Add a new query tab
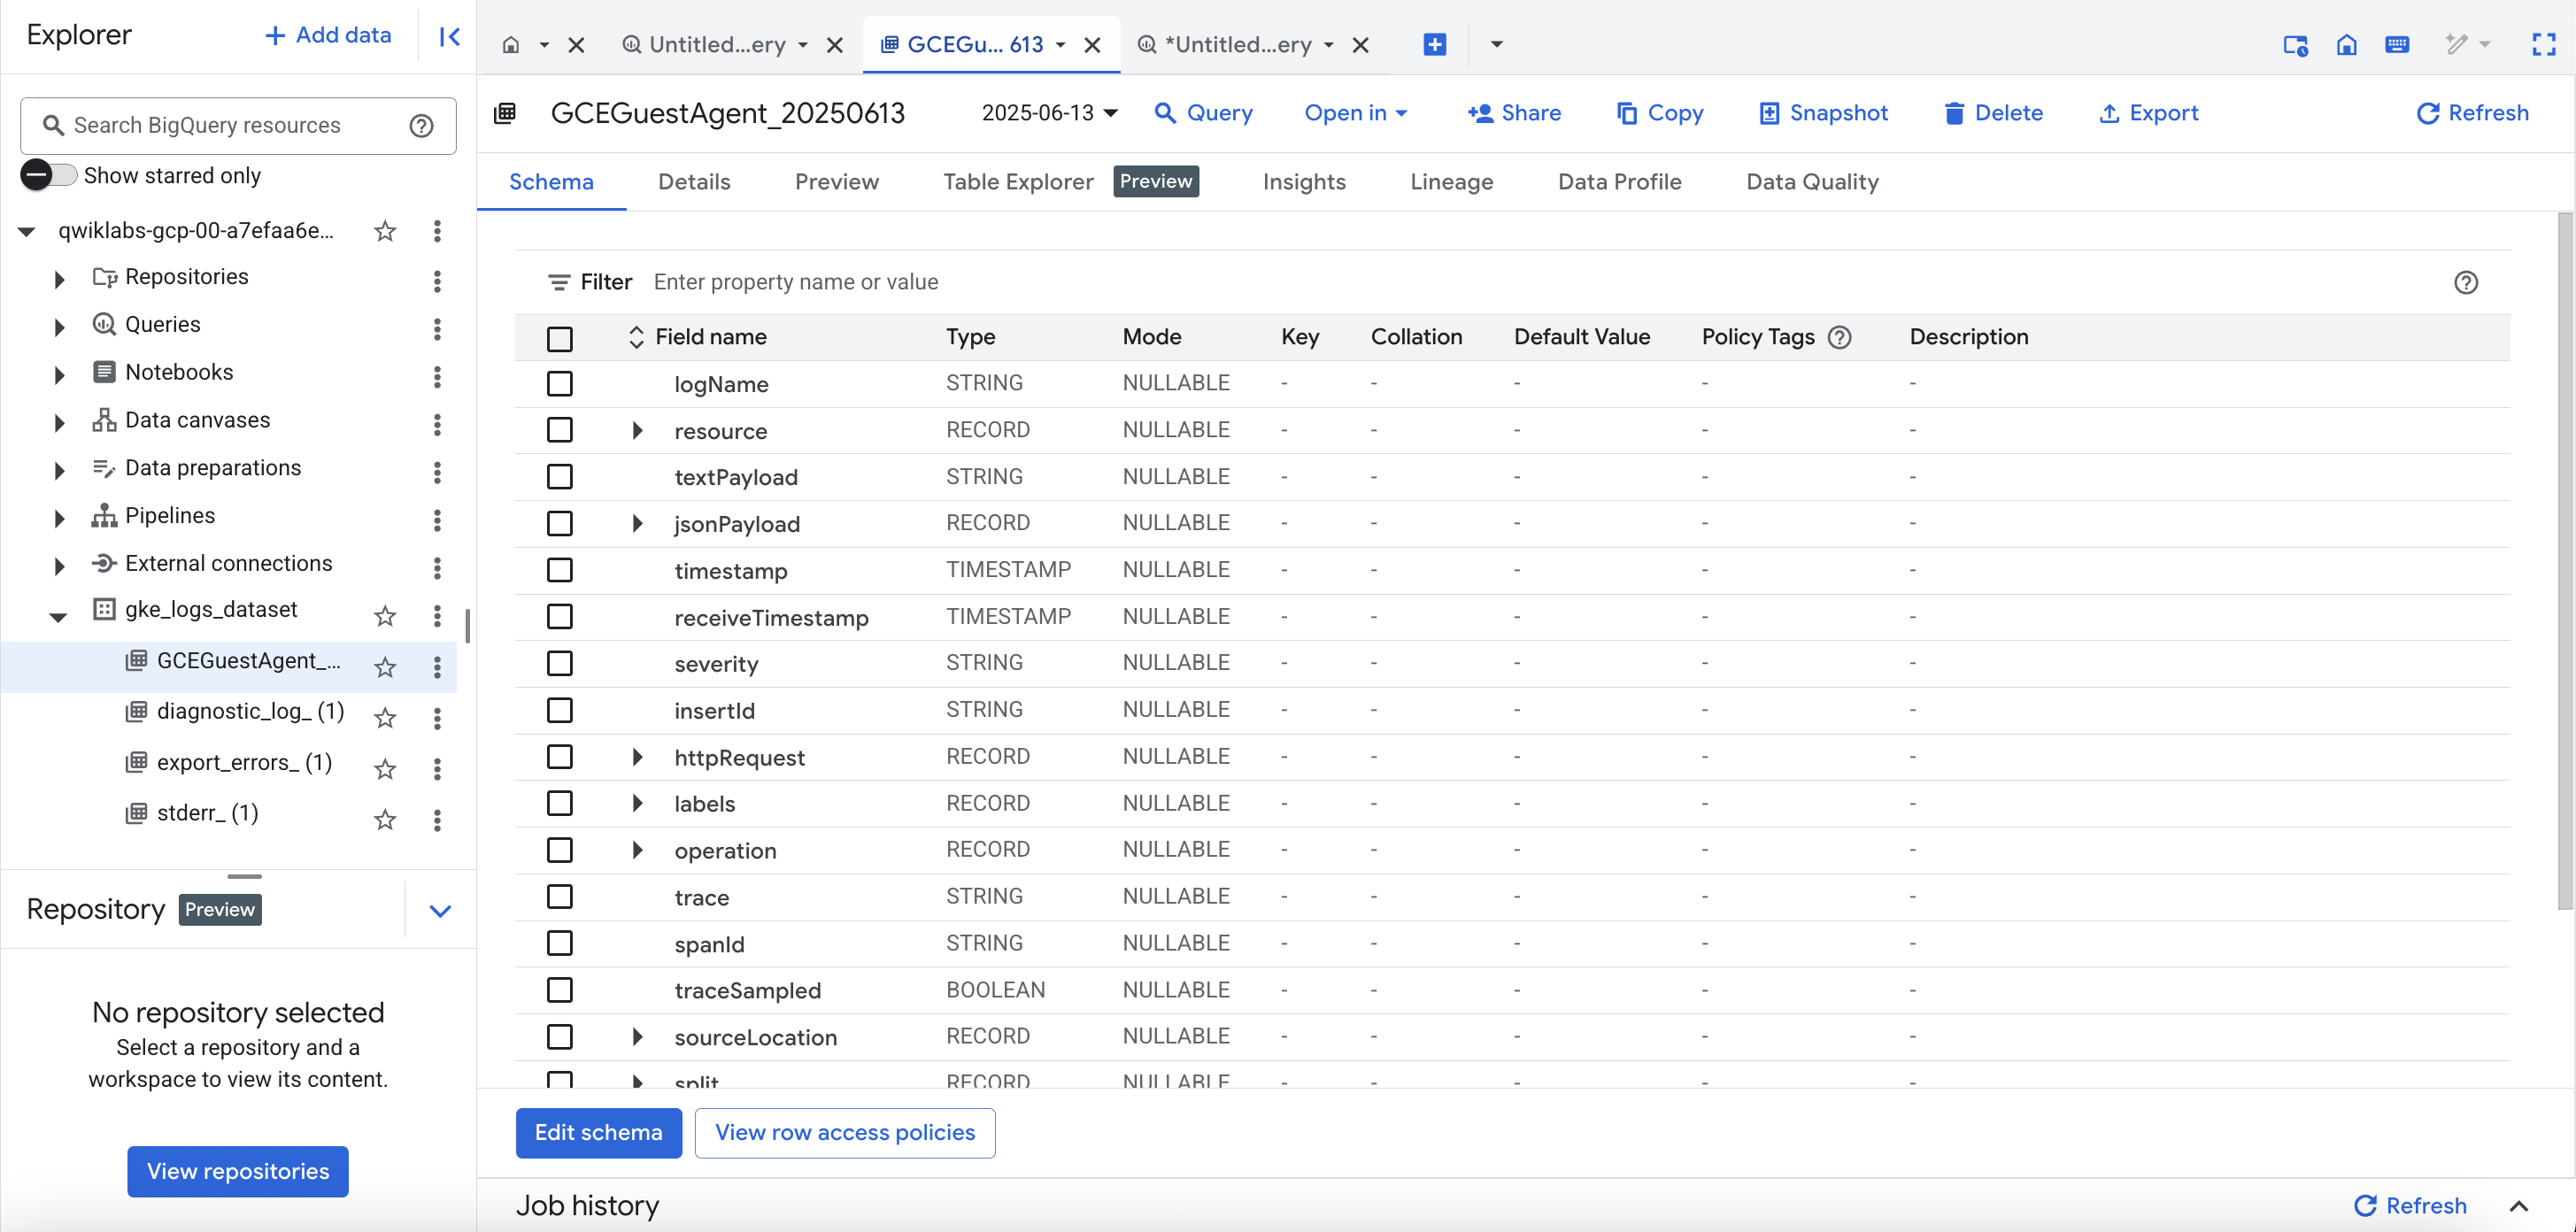This screenshot has width=2576, height=1232. point(1434,44)
